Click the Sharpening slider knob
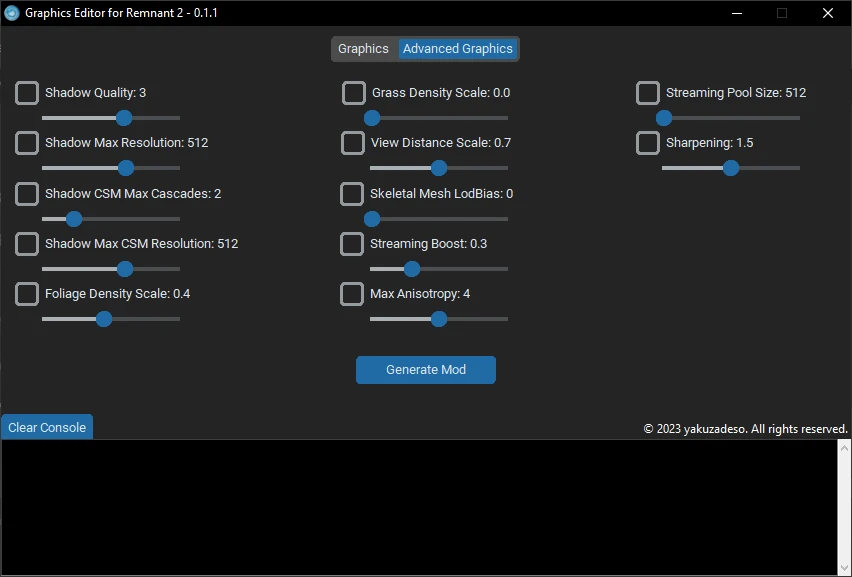This screenshot has height=577, width=852. point(731,168)
